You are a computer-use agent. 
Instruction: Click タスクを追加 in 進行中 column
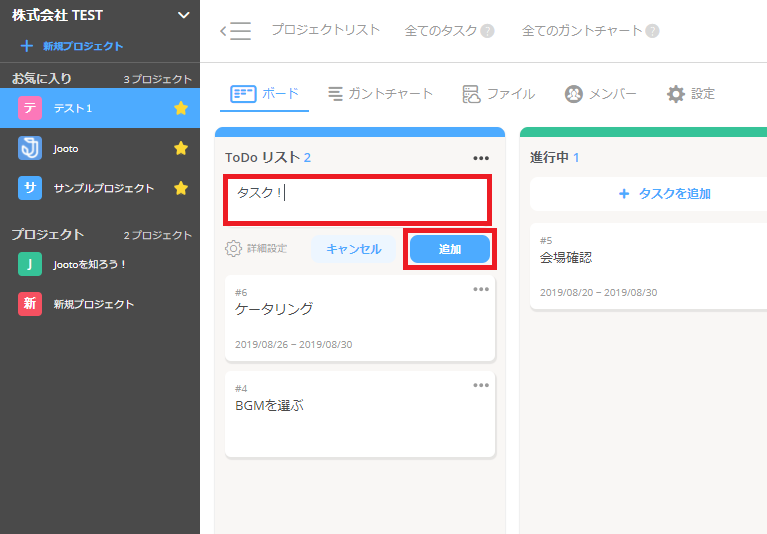click(664, 194)
